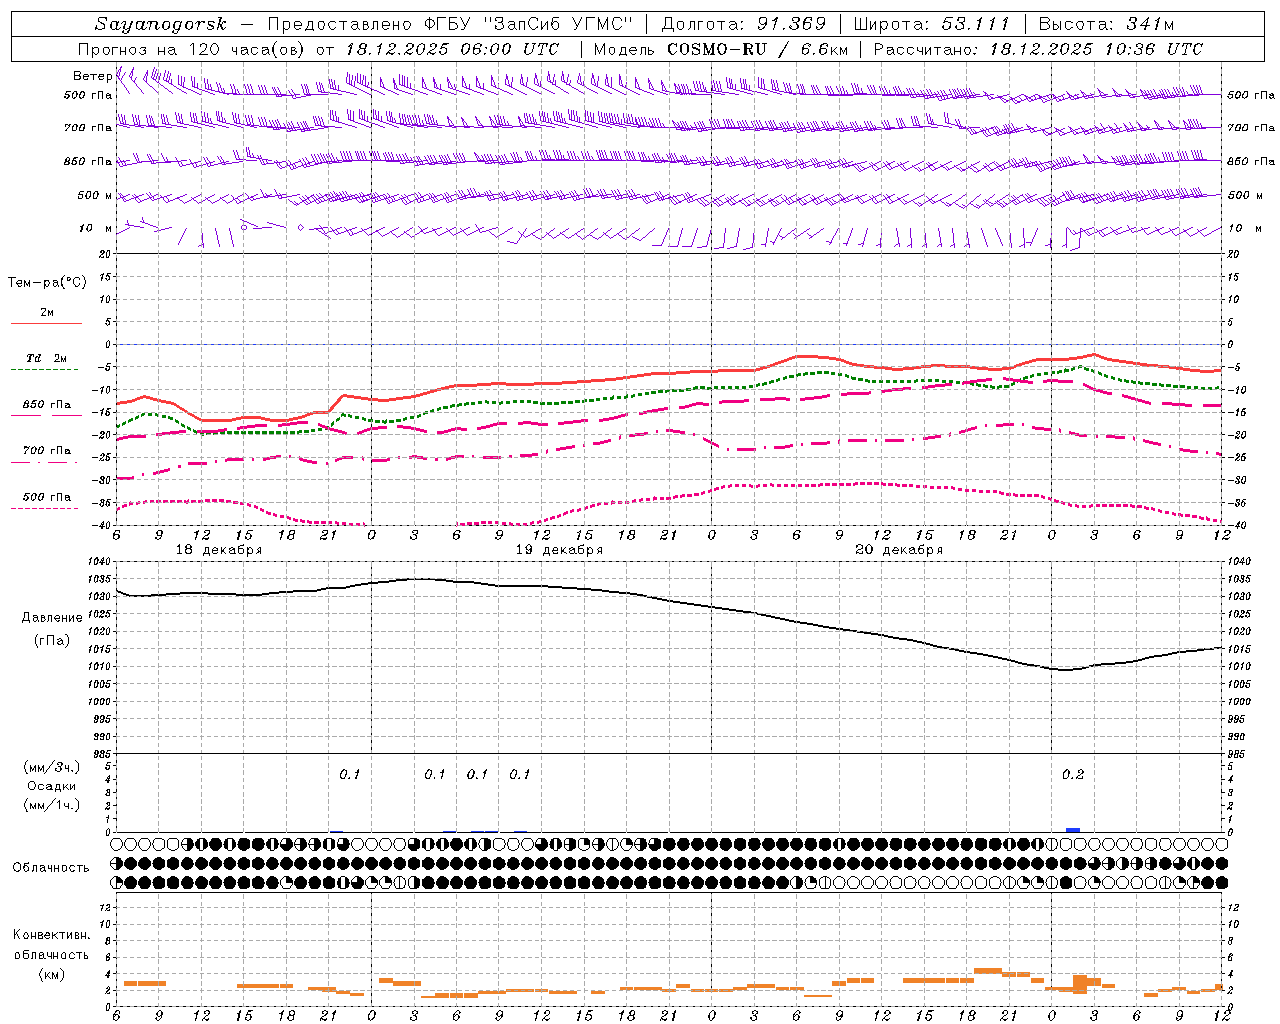Click the 18 декабря date label
1280x1024 pixels.
tap(219, 550)
